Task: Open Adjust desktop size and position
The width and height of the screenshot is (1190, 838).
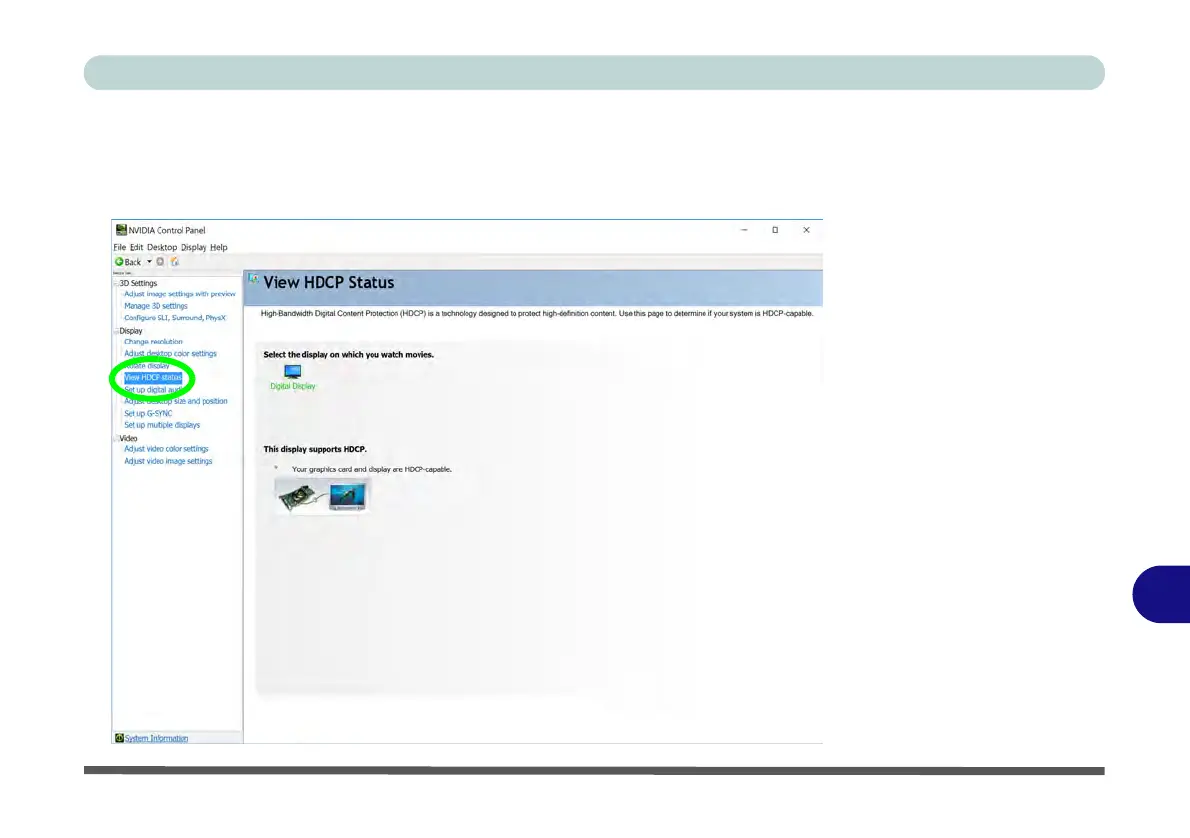Action: pos(175,402)
